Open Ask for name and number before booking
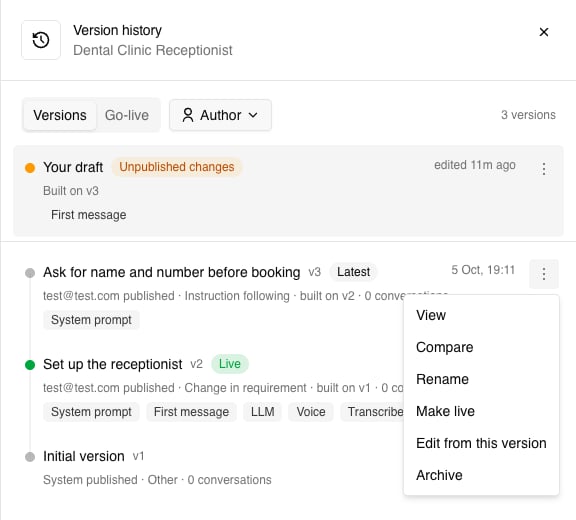Viewport: 576px width, 520px height. 172,272
